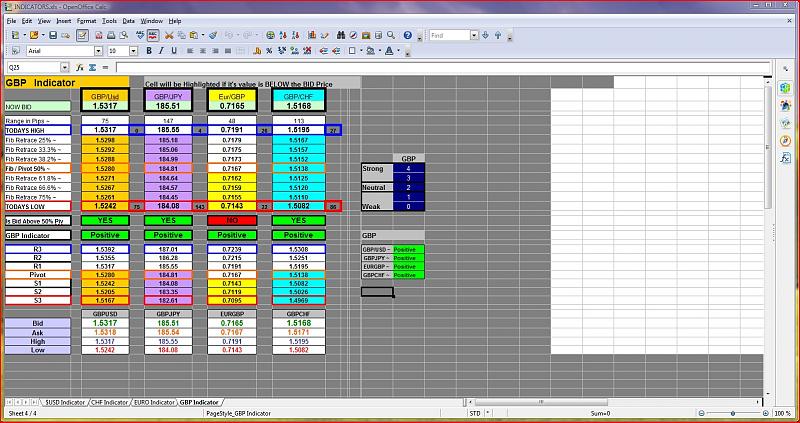Open OpenOffice Help question mark icon
This screenshot has width=800, height=423.
[x=407, y=35]
